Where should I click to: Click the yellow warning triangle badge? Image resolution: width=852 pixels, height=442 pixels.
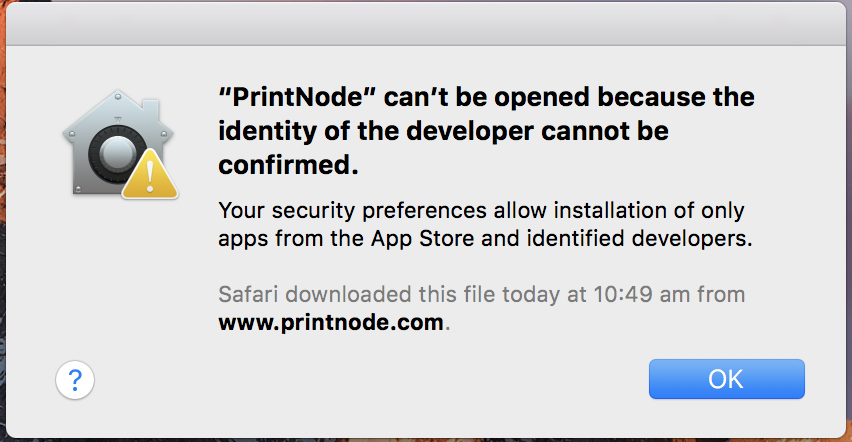[150, 175]
